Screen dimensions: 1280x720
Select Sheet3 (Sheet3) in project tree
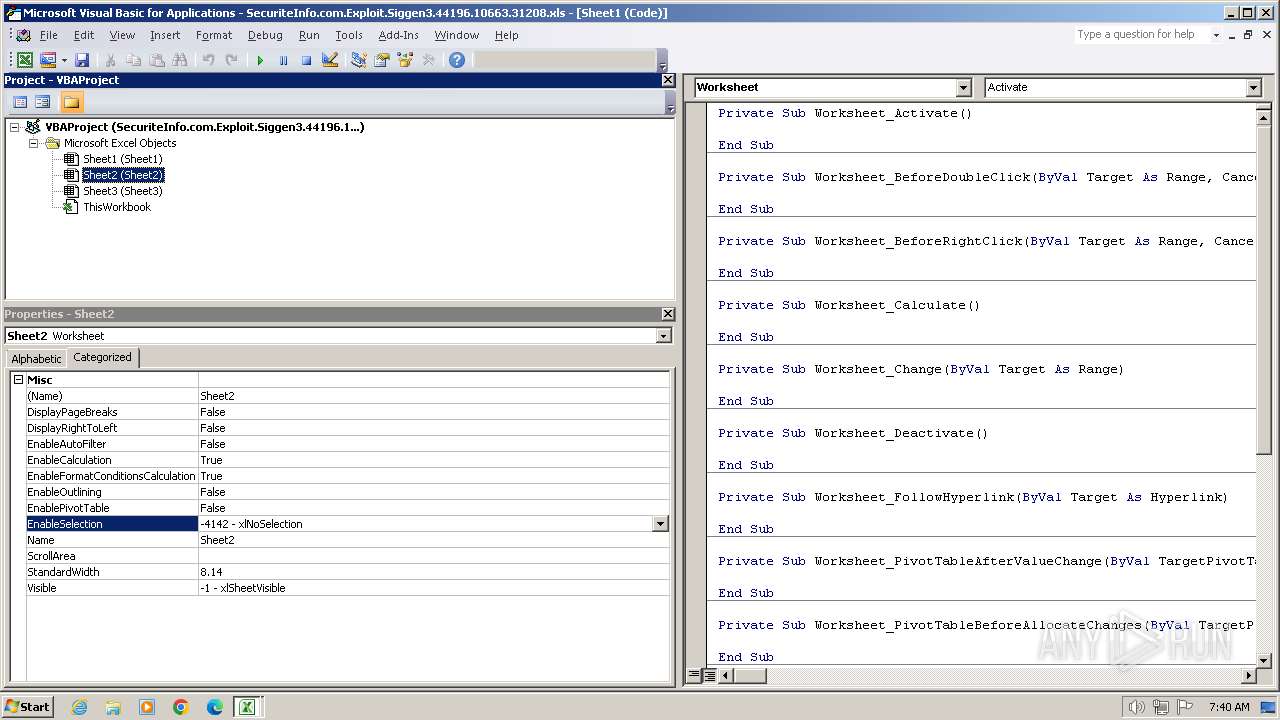click(122, 191)
